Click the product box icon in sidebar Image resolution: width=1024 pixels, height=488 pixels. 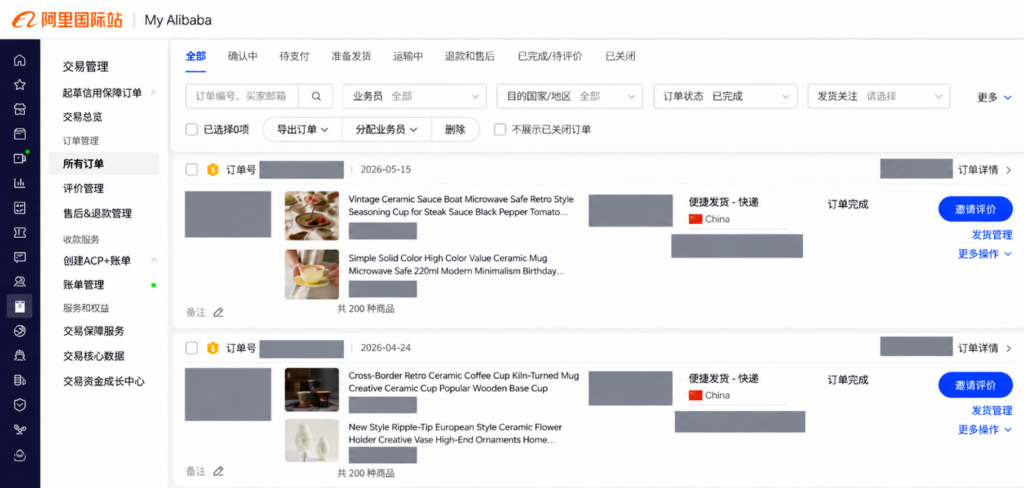point(20,134)
